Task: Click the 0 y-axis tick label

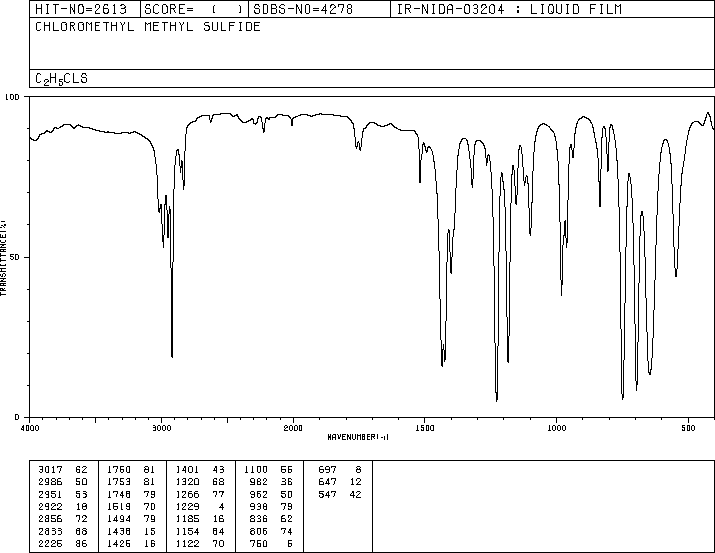Action: (17, 417)
